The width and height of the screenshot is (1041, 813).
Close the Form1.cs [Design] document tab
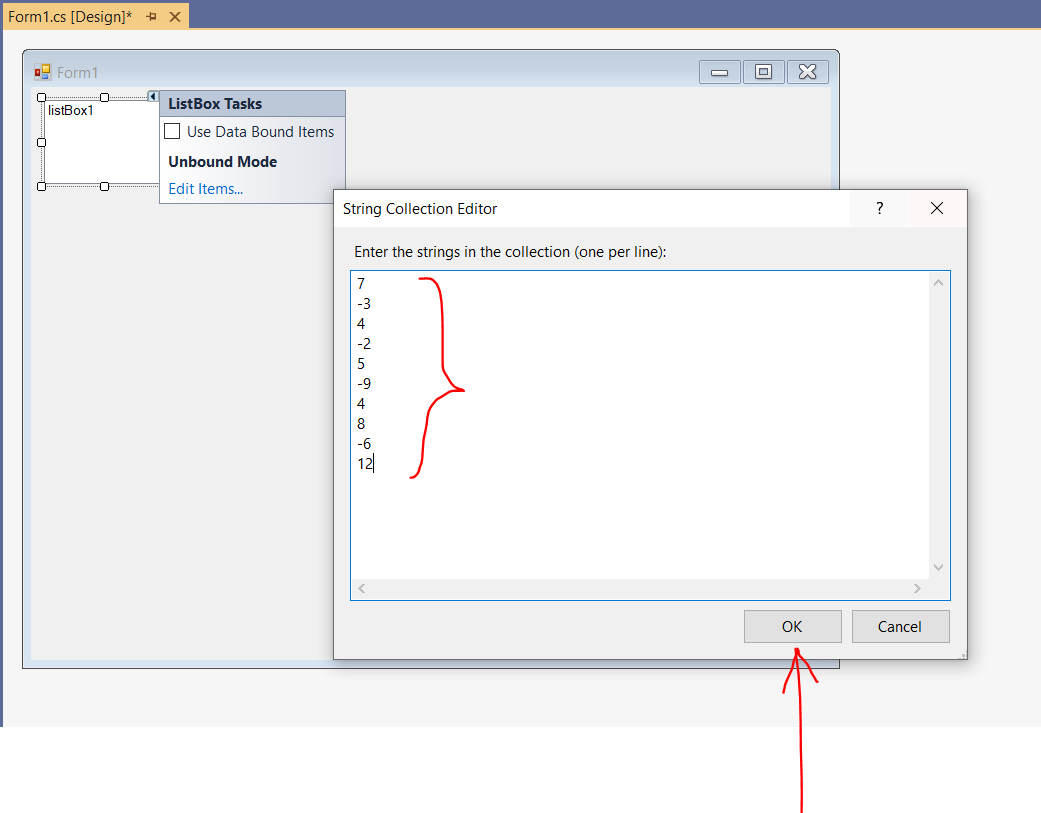(x=175, y=17)
